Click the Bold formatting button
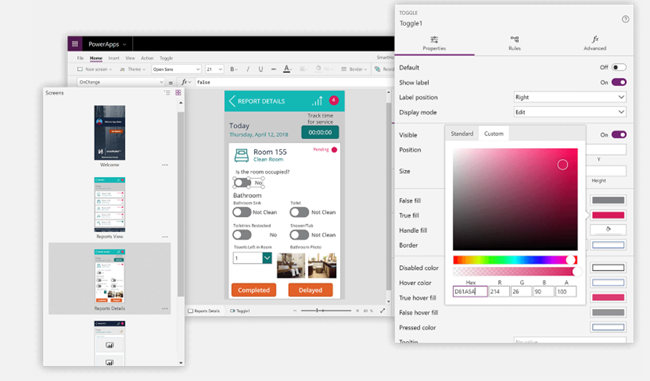This screenshot has height=381, width=650. coord(233,69)
